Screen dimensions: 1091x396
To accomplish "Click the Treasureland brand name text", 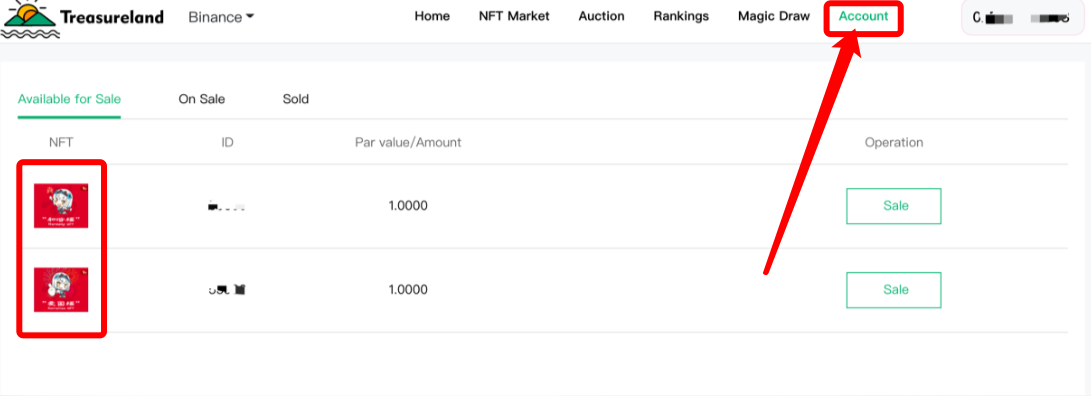I will (x=112, y=17).
